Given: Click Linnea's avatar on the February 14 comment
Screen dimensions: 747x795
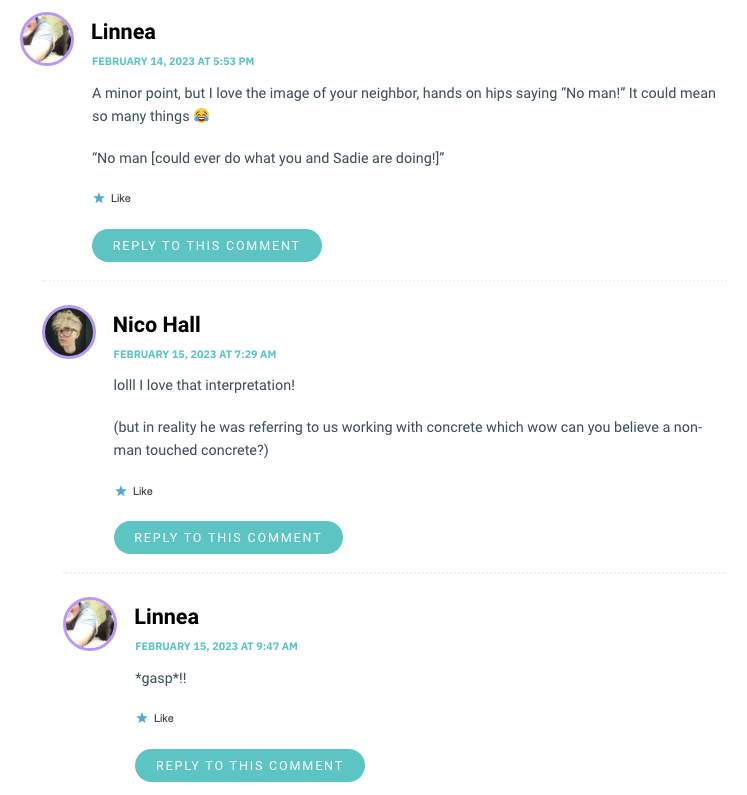Looking at the screenshot, I should pyautogui.click(x=47, y=39).
